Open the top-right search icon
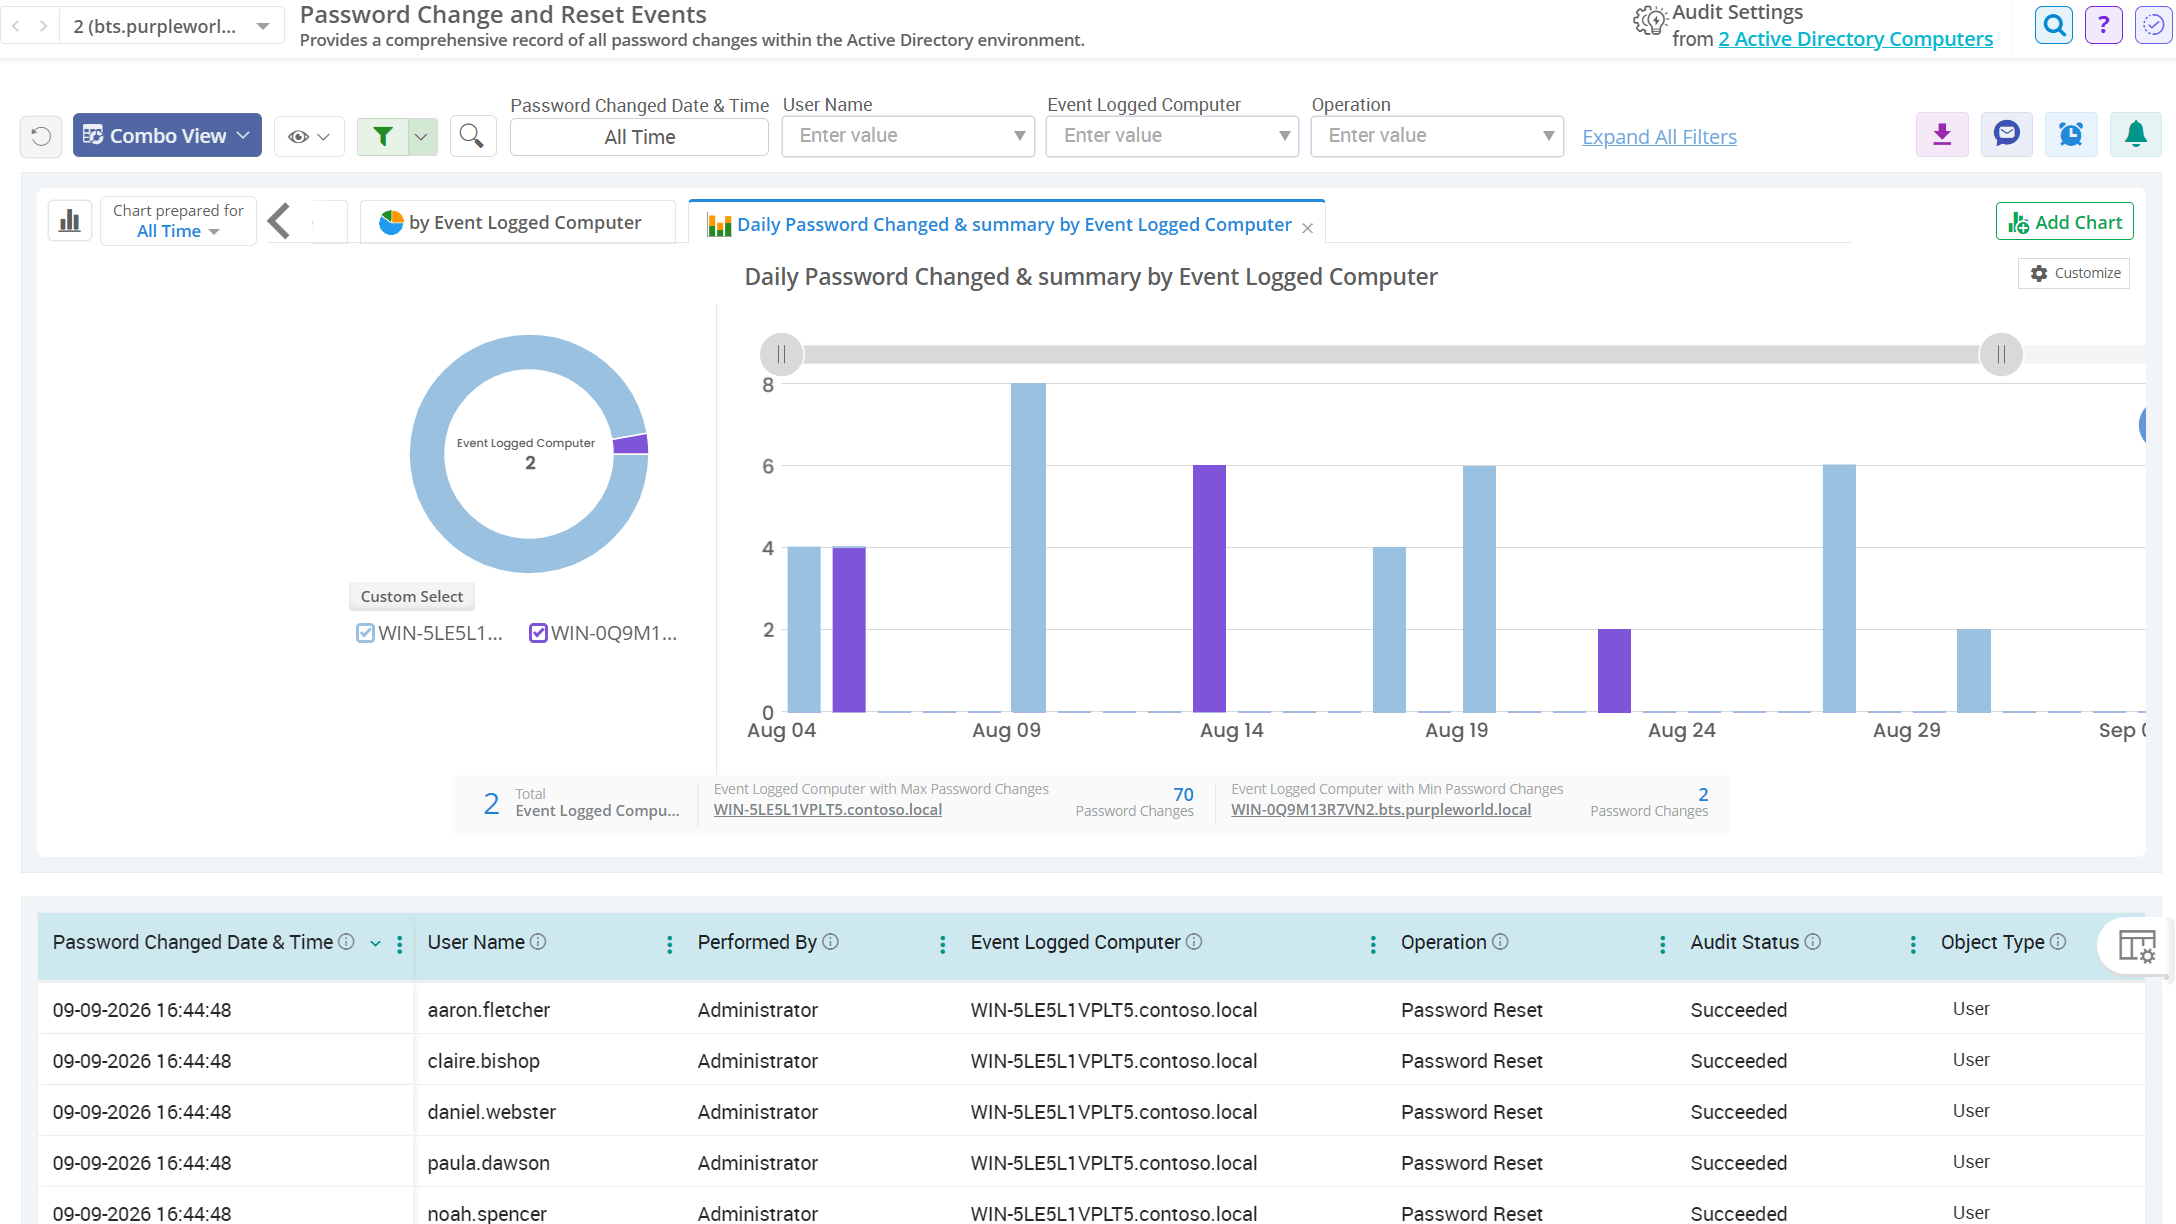 click(2054, 25)
